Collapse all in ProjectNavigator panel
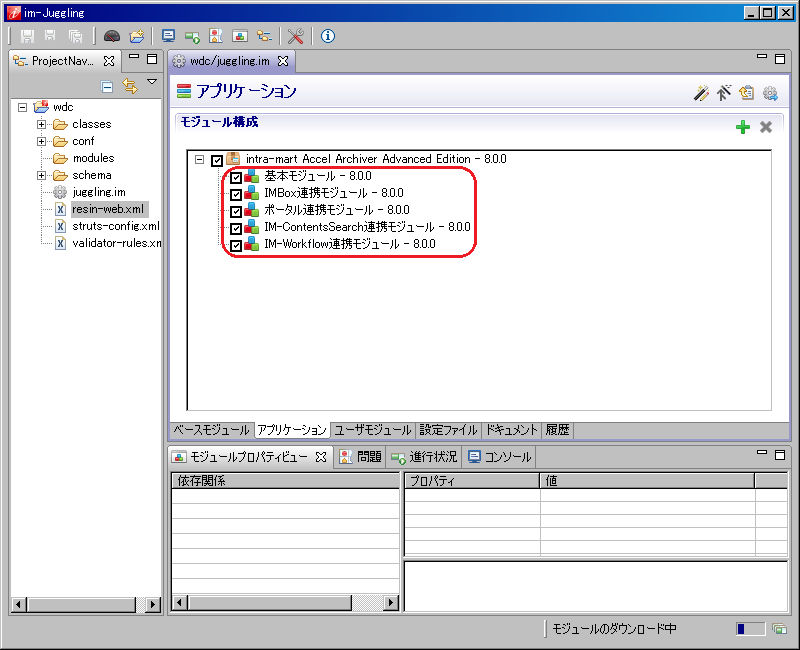Screen dimensions: 800x650 point(107,87)
